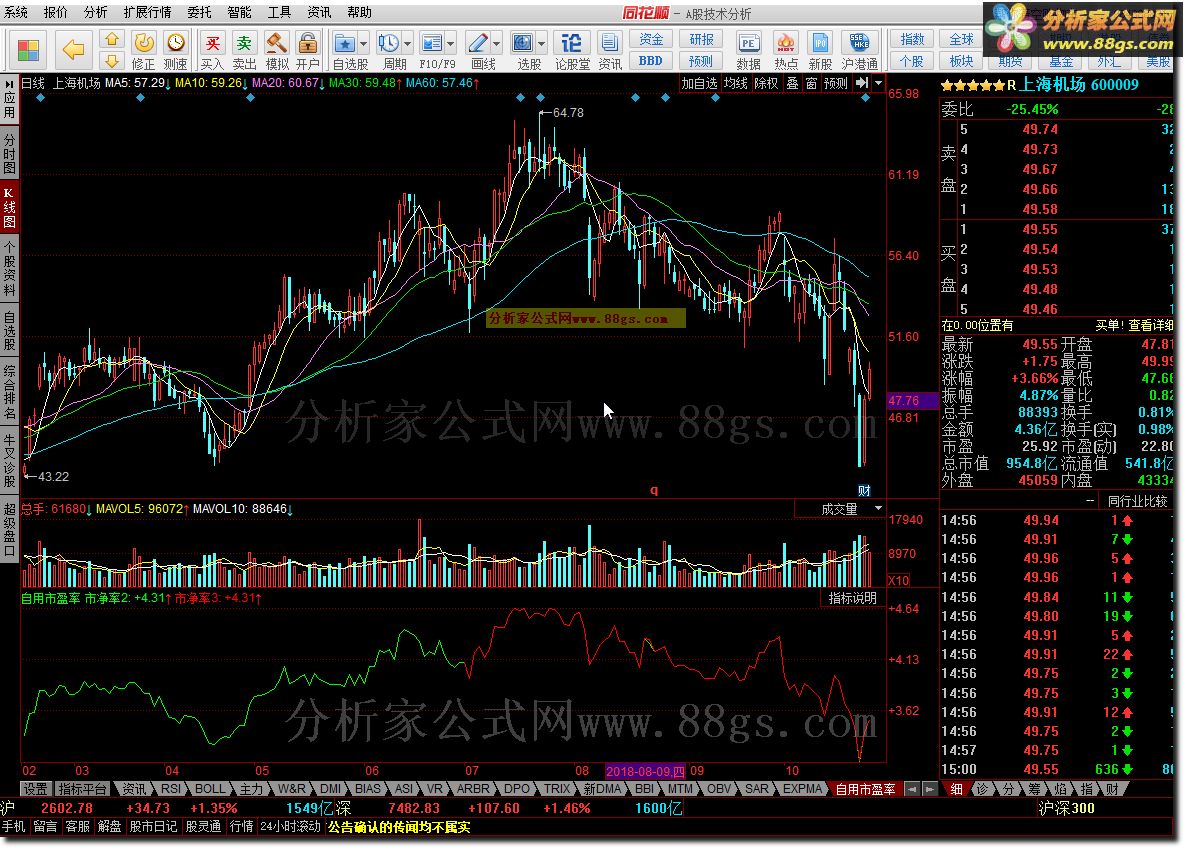Click the 财 marker on the K-line chart
Viewport: 1185px width, 848px height.
[865, 491]
